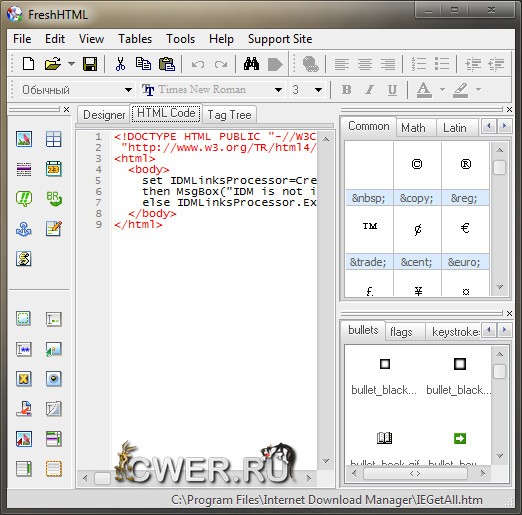
Task: Close the symbols panel with X
Action: pyautogui.click(x=509, y=109)
